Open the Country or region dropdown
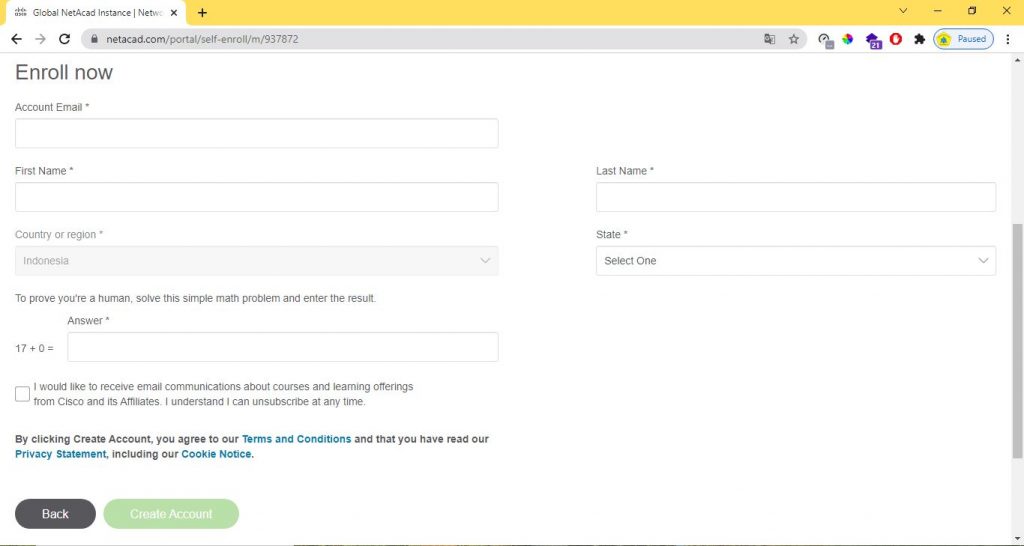Image resolution: width=1024 pixels, height=546 pixels. coord(257,261)
